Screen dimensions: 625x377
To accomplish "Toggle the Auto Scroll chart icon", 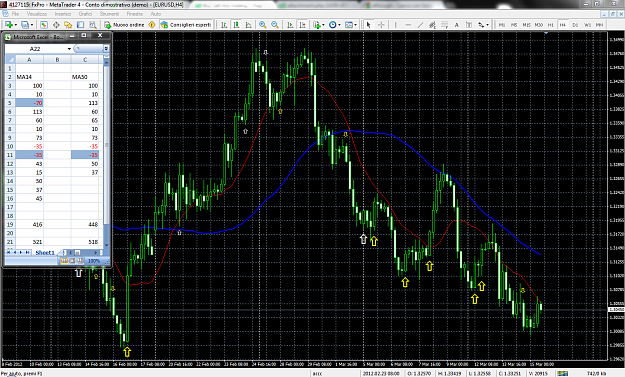I will 290,25.
